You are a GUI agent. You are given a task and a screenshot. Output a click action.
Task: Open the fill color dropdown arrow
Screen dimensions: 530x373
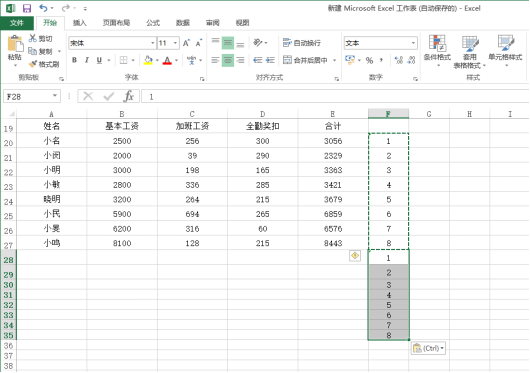(157, 60)
